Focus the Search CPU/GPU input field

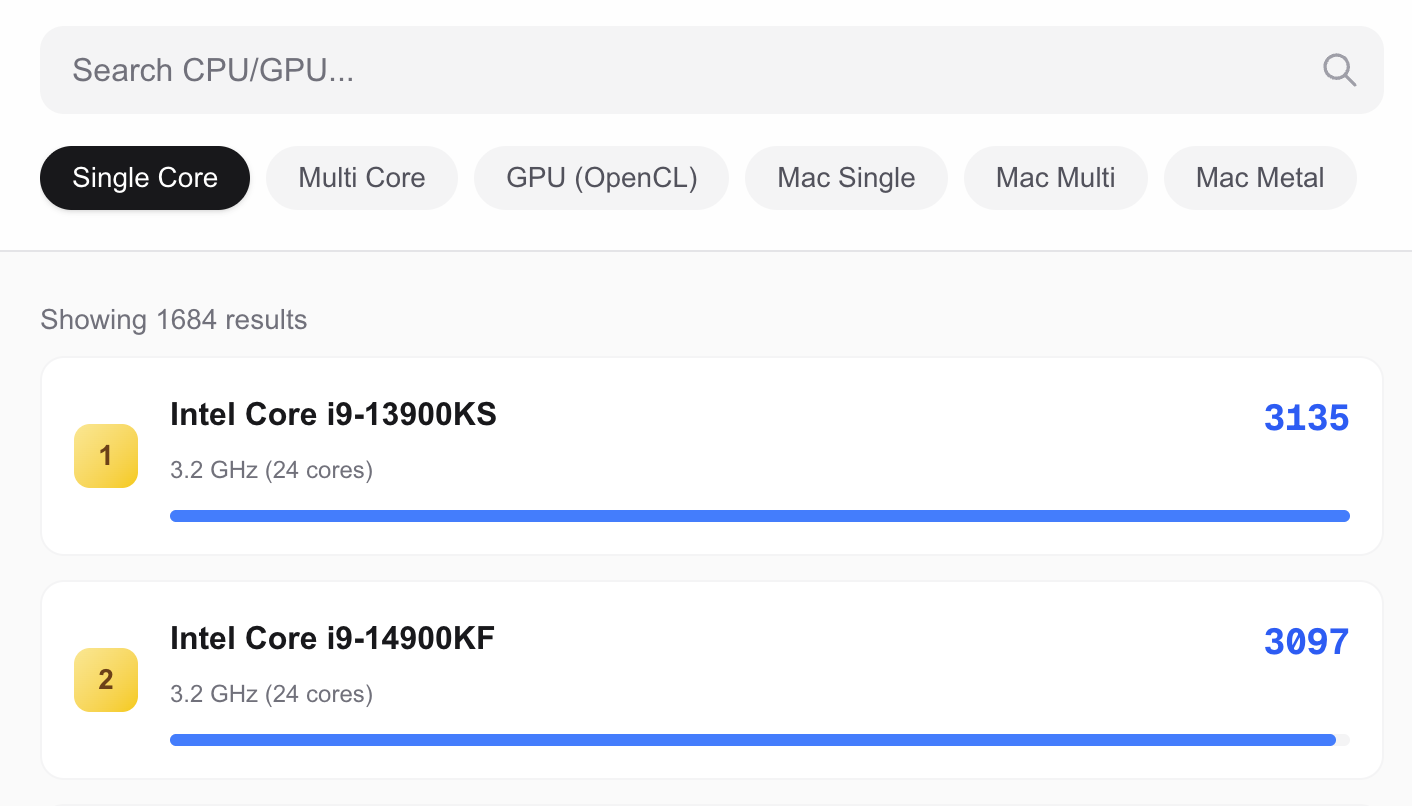[712, 70]
